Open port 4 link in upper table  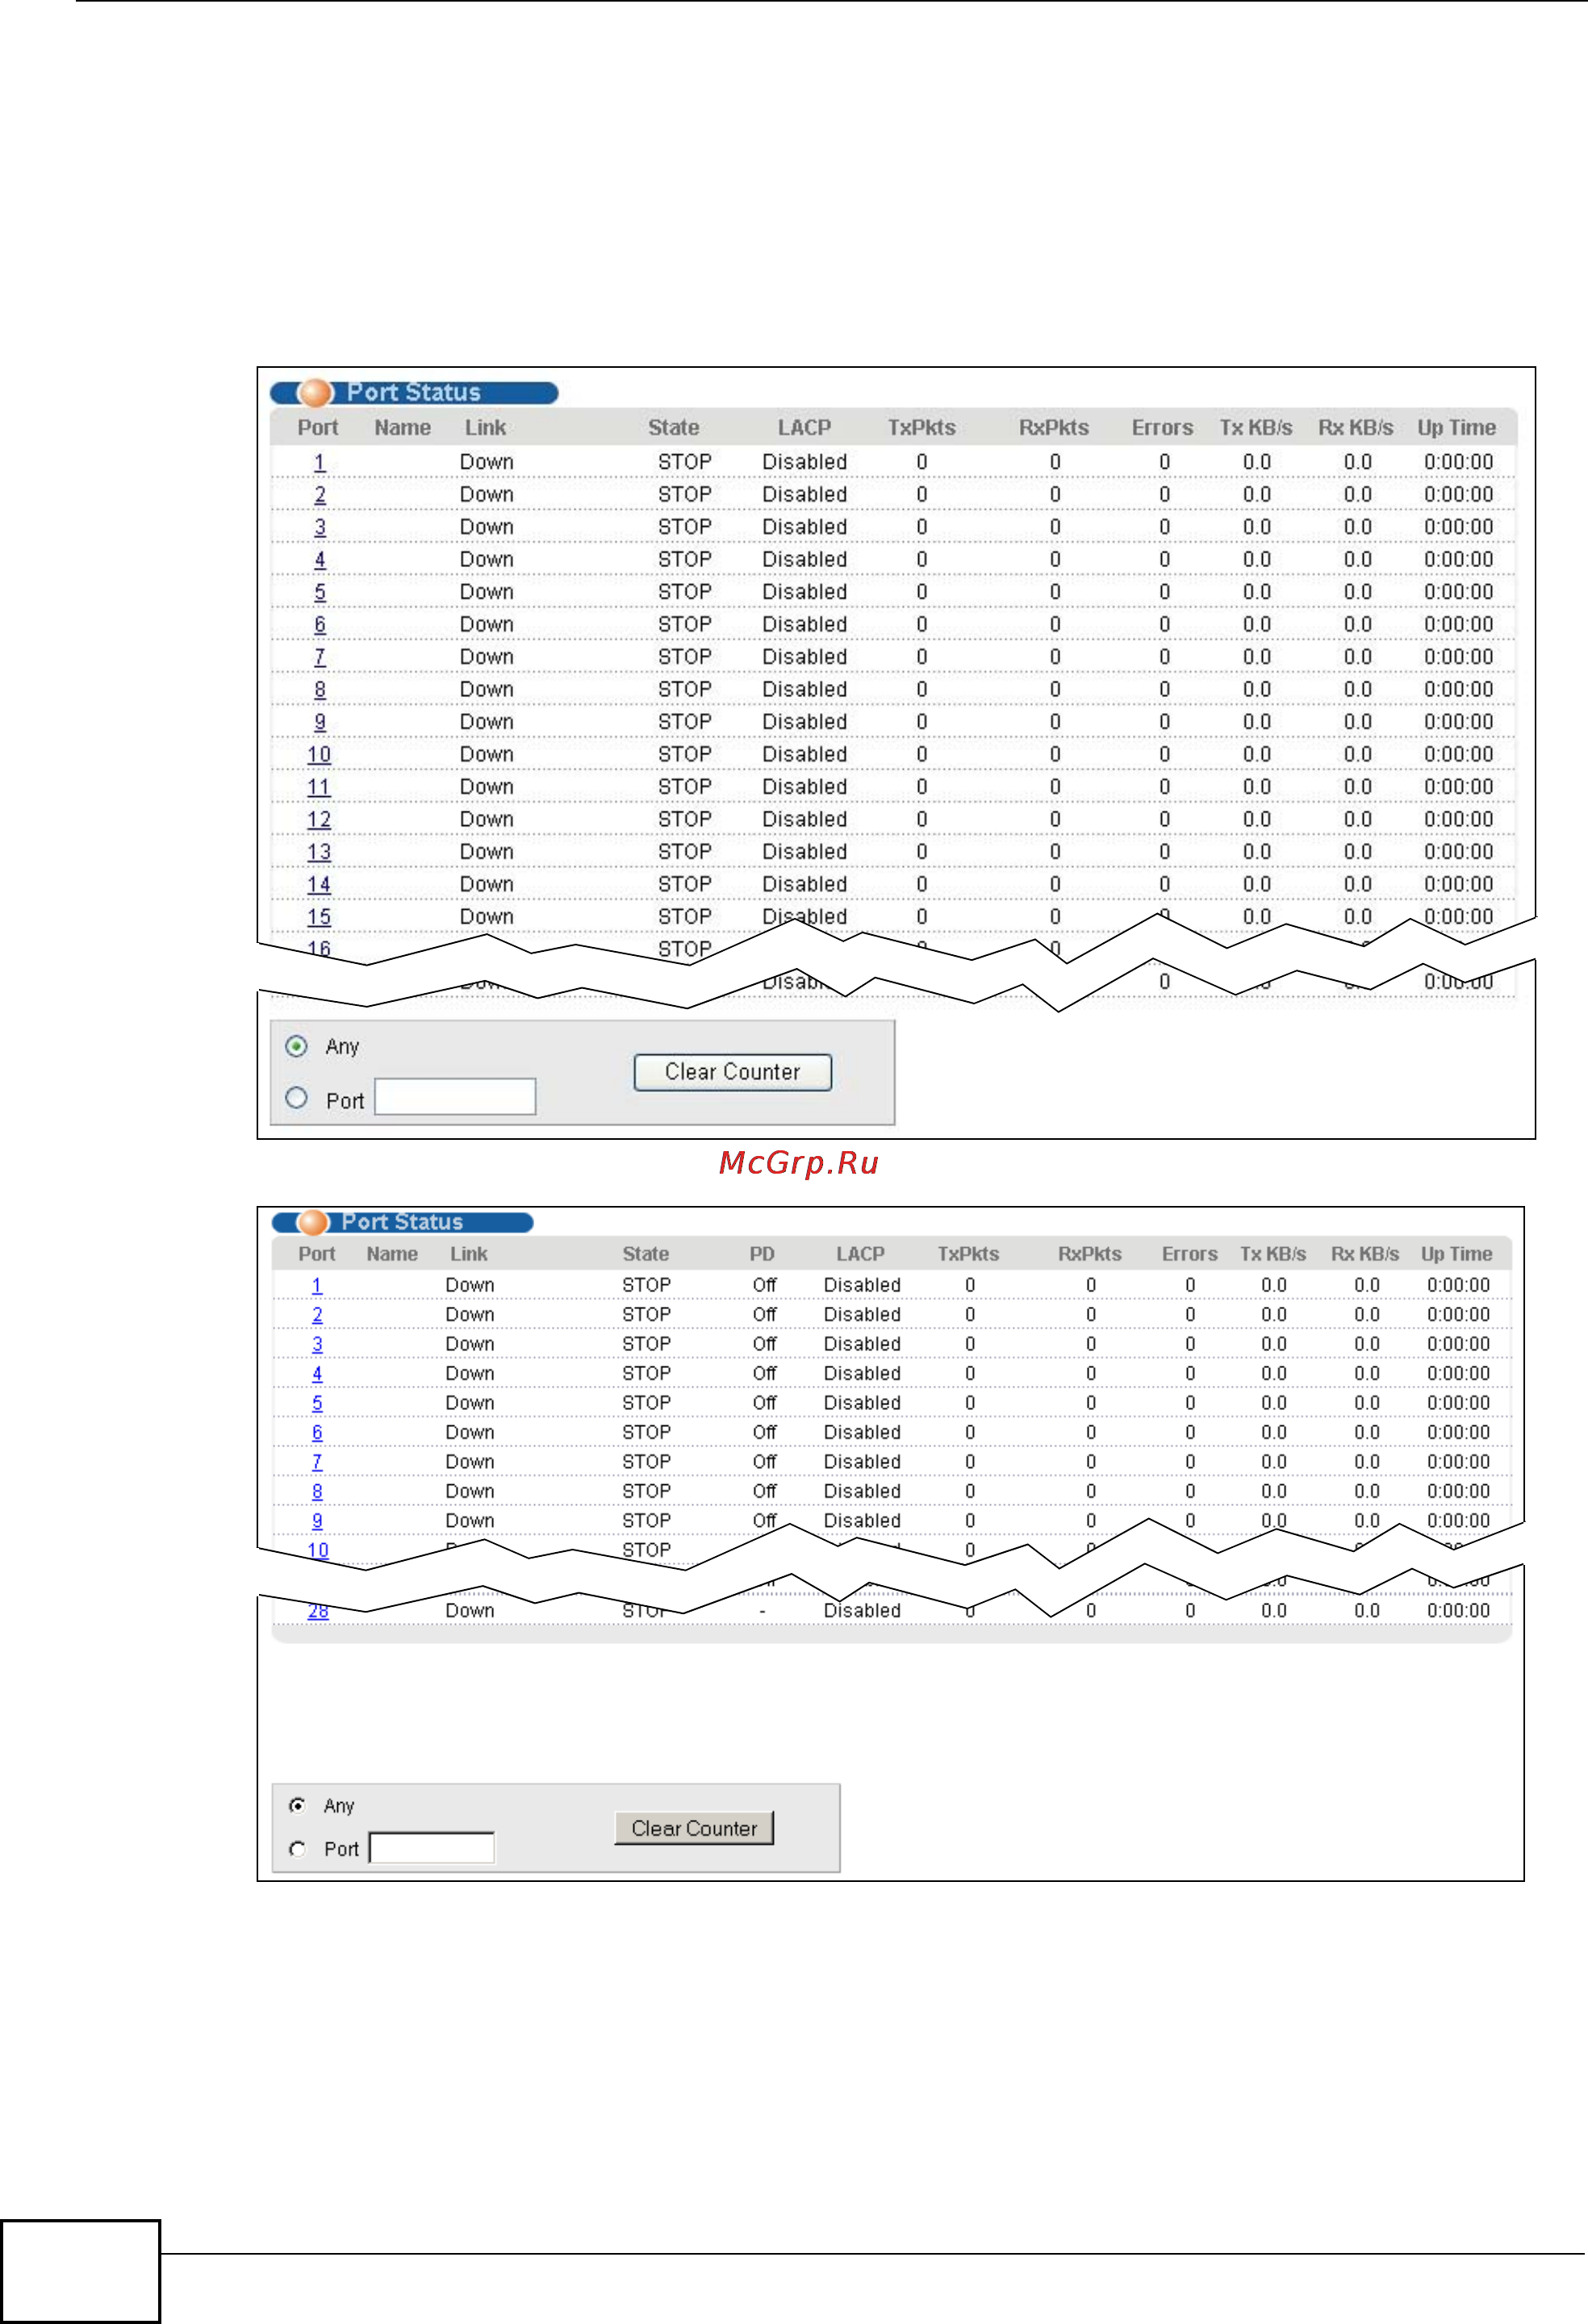click(x=319, y=560)
